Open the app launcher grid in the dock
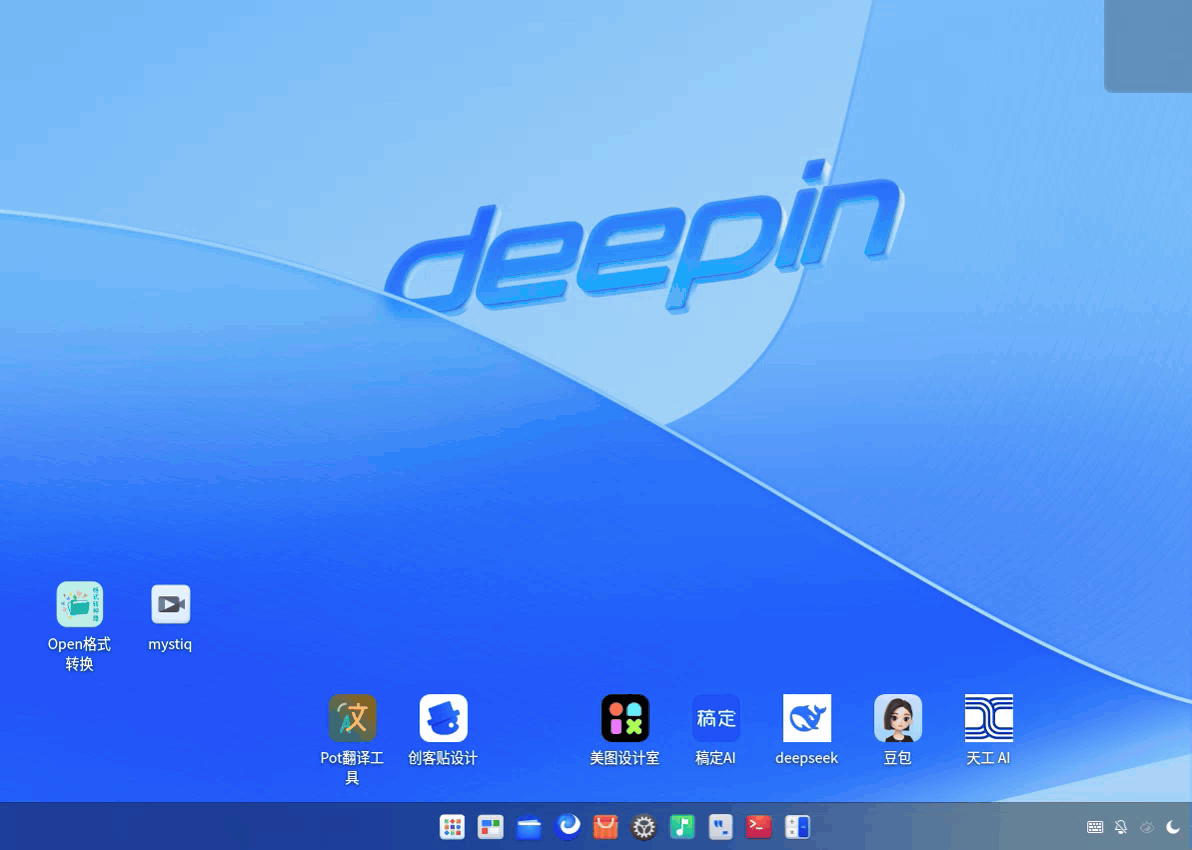 (x=452, y=826)
